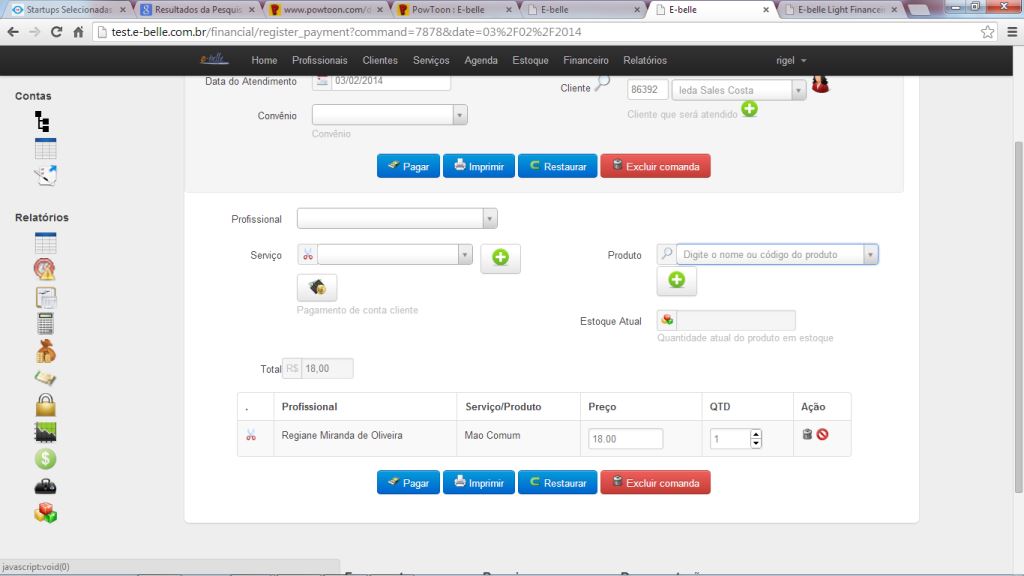Screen dimensions: 1024x576
Task: Click the red cancel icon in Ação column
Action: coord(822,435)
